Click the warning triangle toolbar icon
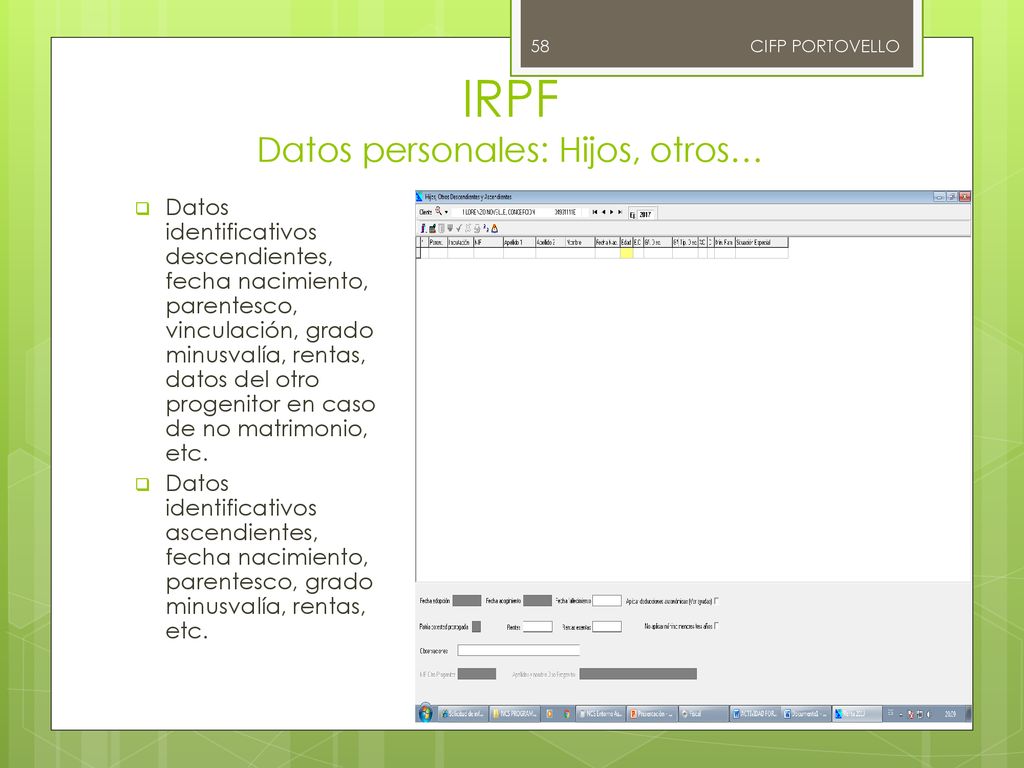Viewport: 1024px width, 768px height. (494, 229)
